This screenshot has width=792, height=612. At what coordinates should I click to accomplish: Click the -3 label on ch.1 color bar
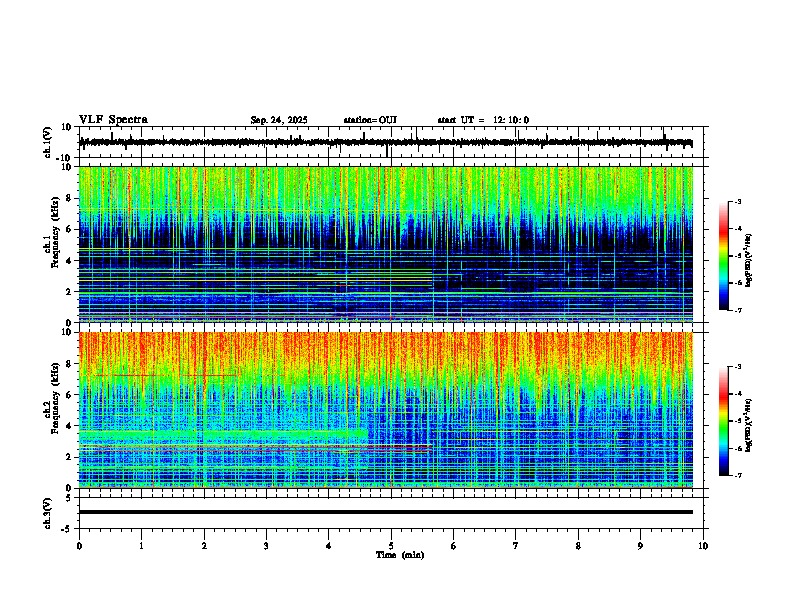(737, 201)
